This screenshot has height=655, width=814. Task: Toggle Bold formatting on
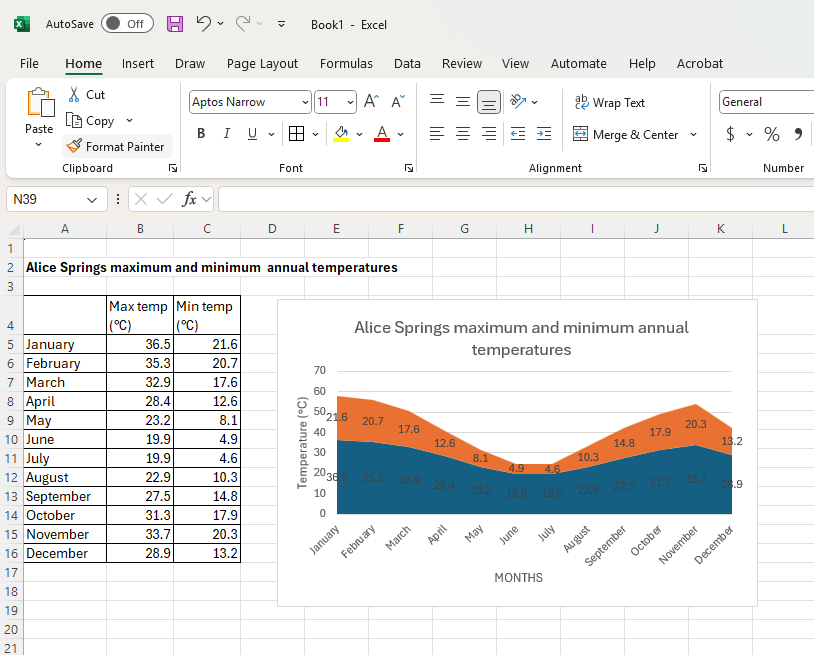coord(201,134)
